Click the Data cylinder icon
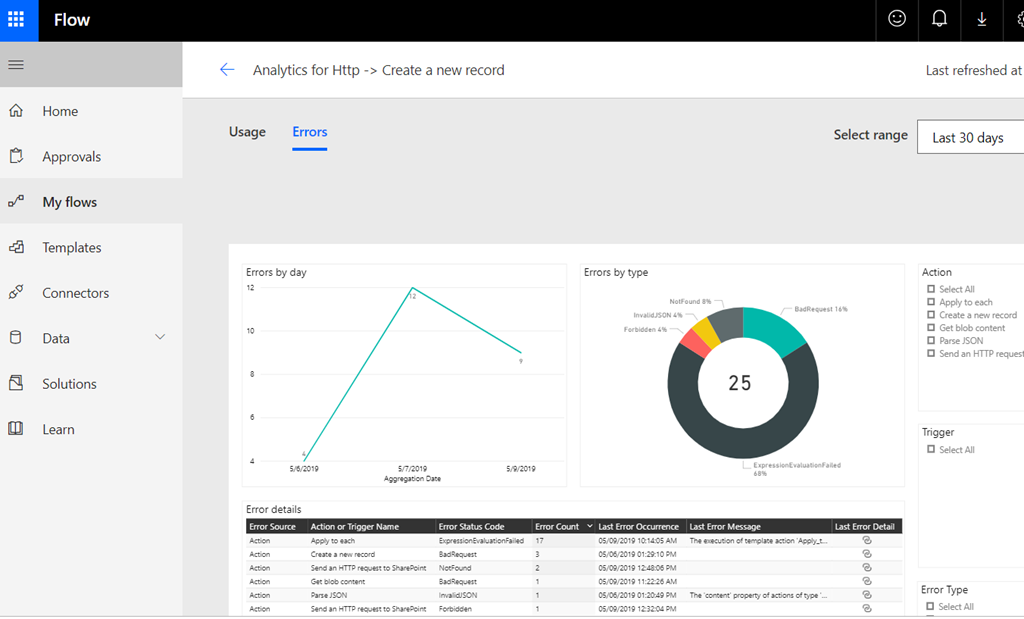 [x=16, y=338]
